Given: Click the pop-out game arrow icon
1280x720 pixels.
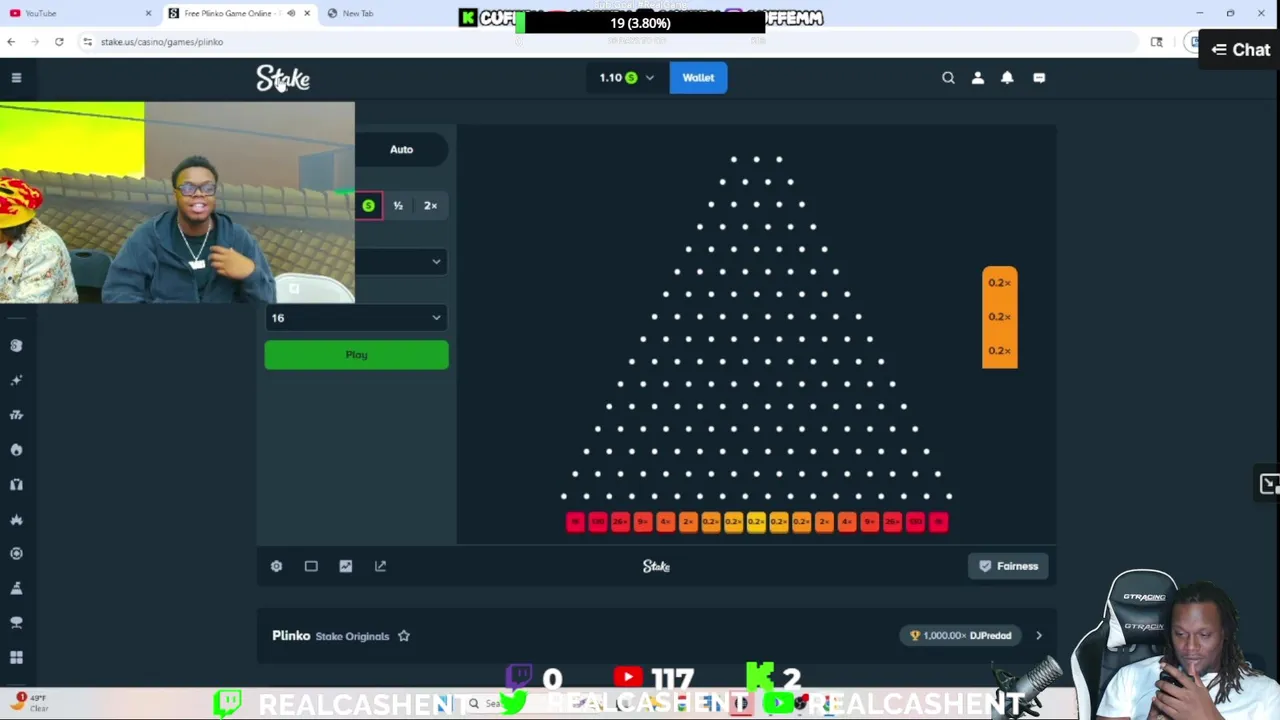Looking at the screenshot, I should (x=380, y=566).
